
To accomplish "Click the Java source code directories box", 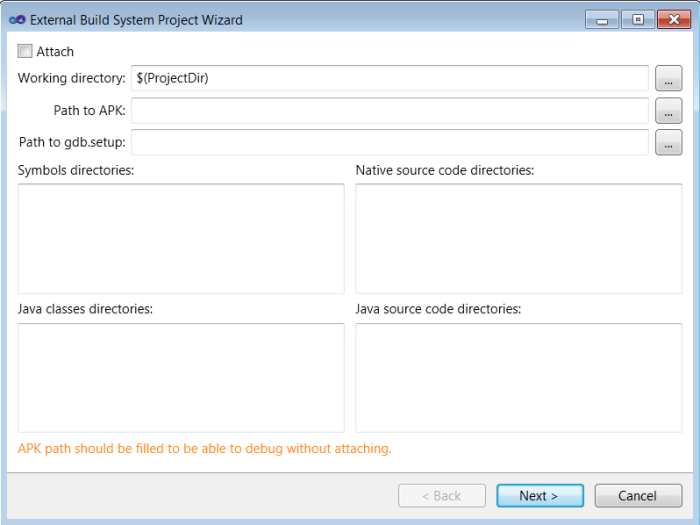I will [519, 377].
